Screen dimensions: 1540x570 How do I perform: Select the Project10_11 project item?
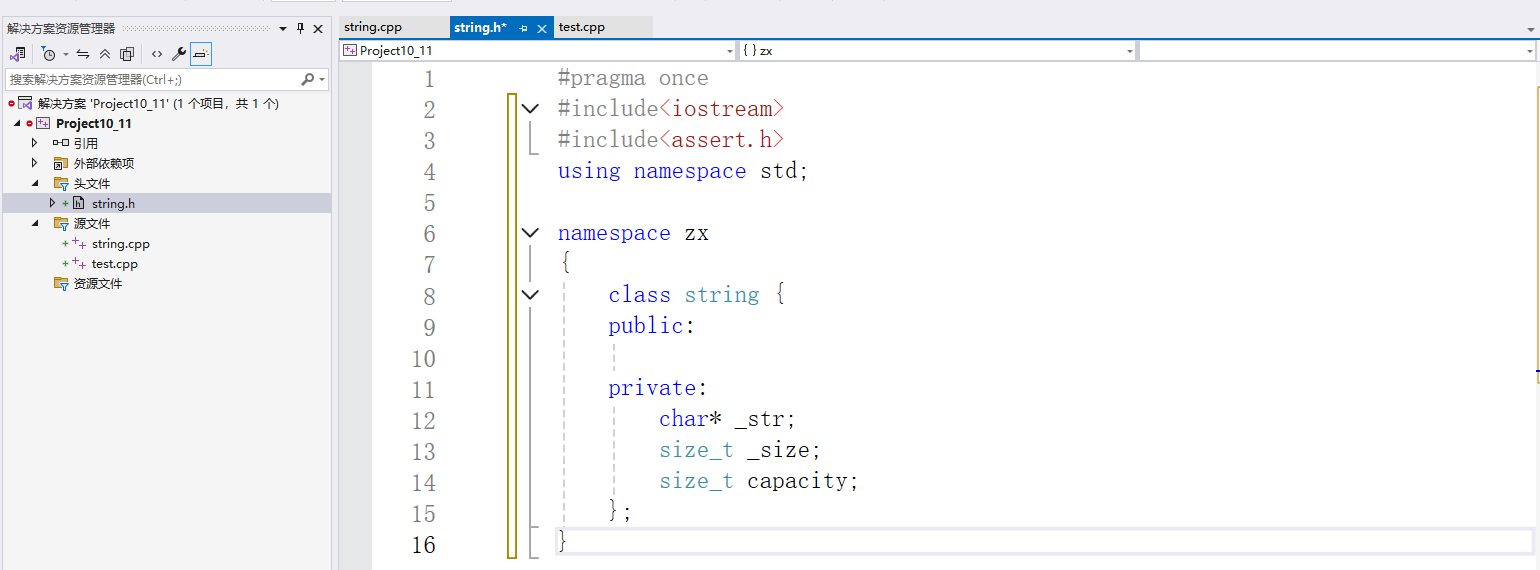click(x=93, y=124)
